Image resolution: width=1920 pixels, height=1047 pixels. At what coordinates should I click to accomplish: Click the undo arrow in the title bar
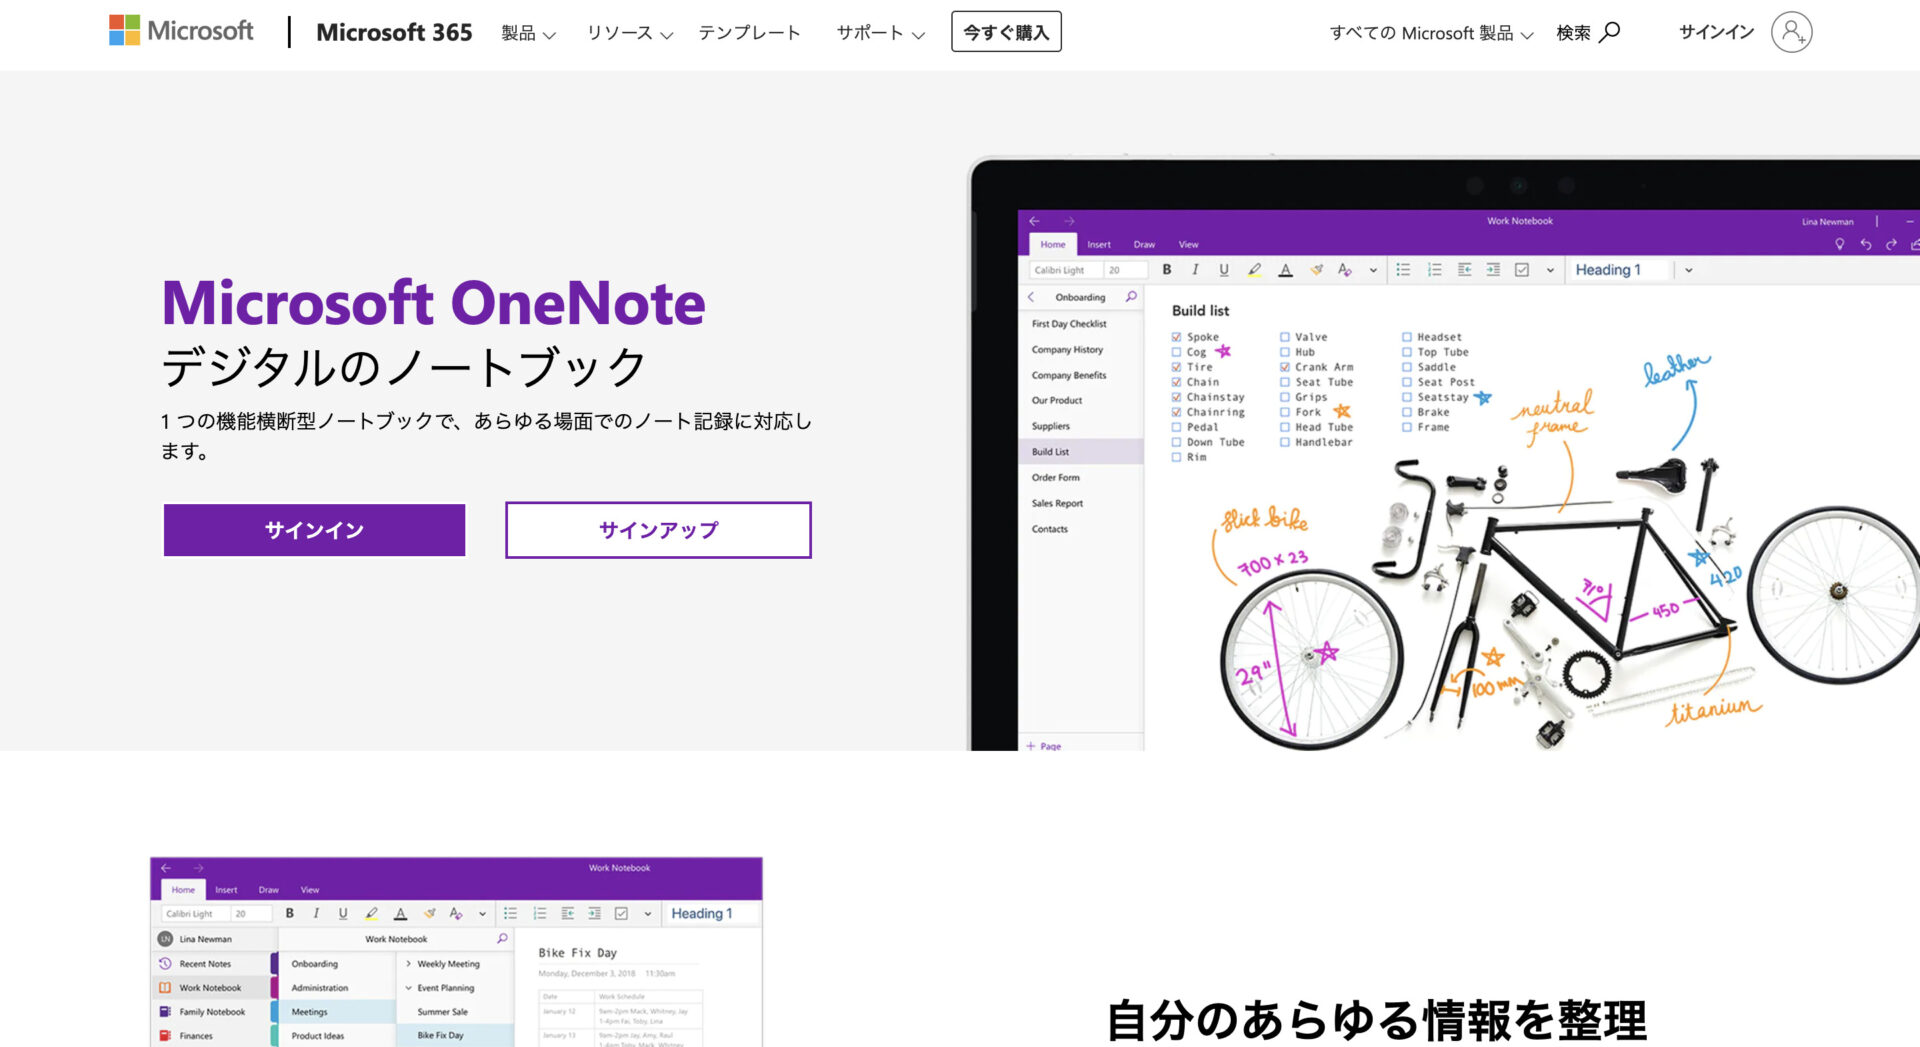1866,243
